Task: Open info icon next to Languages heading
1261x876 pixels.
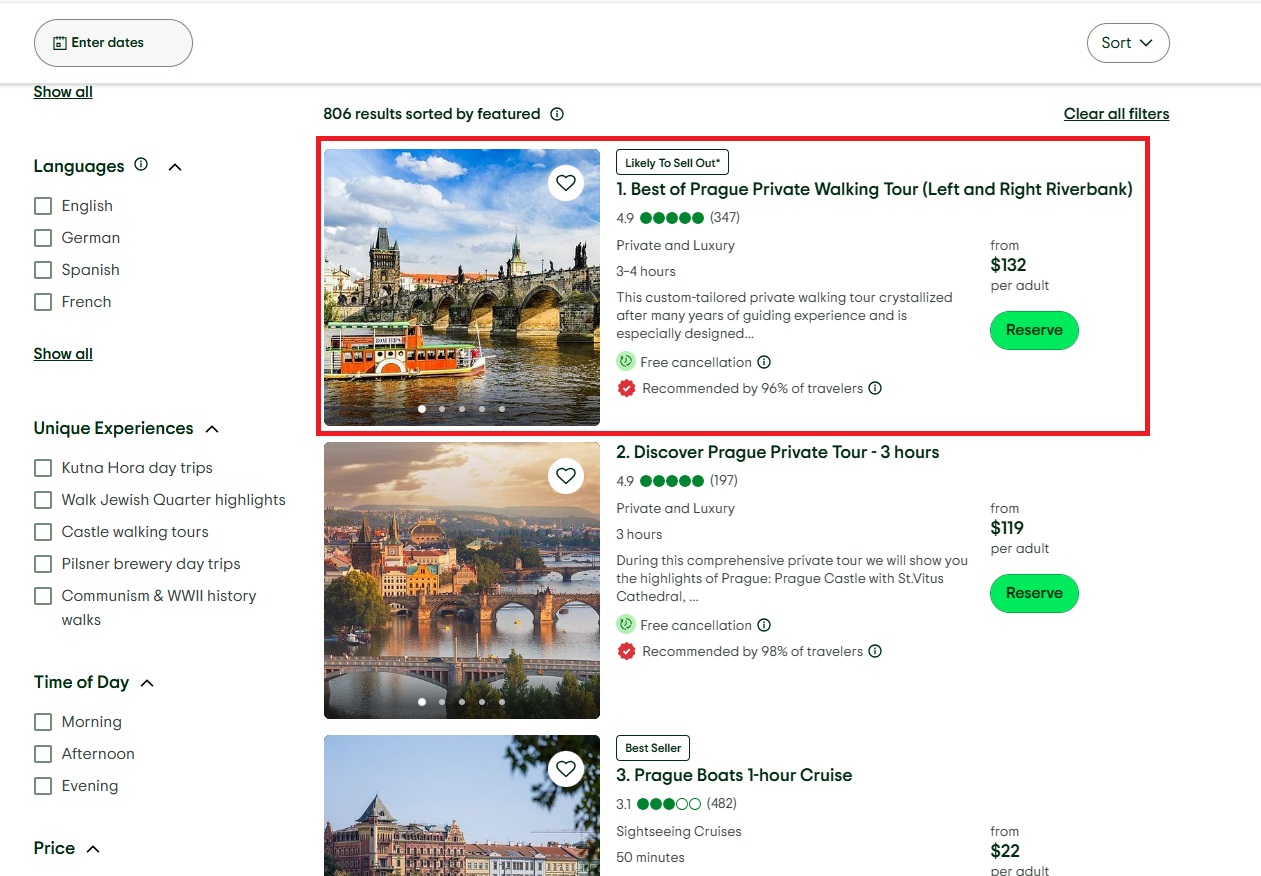Action: pyautogui.click(x=141, y=165)
